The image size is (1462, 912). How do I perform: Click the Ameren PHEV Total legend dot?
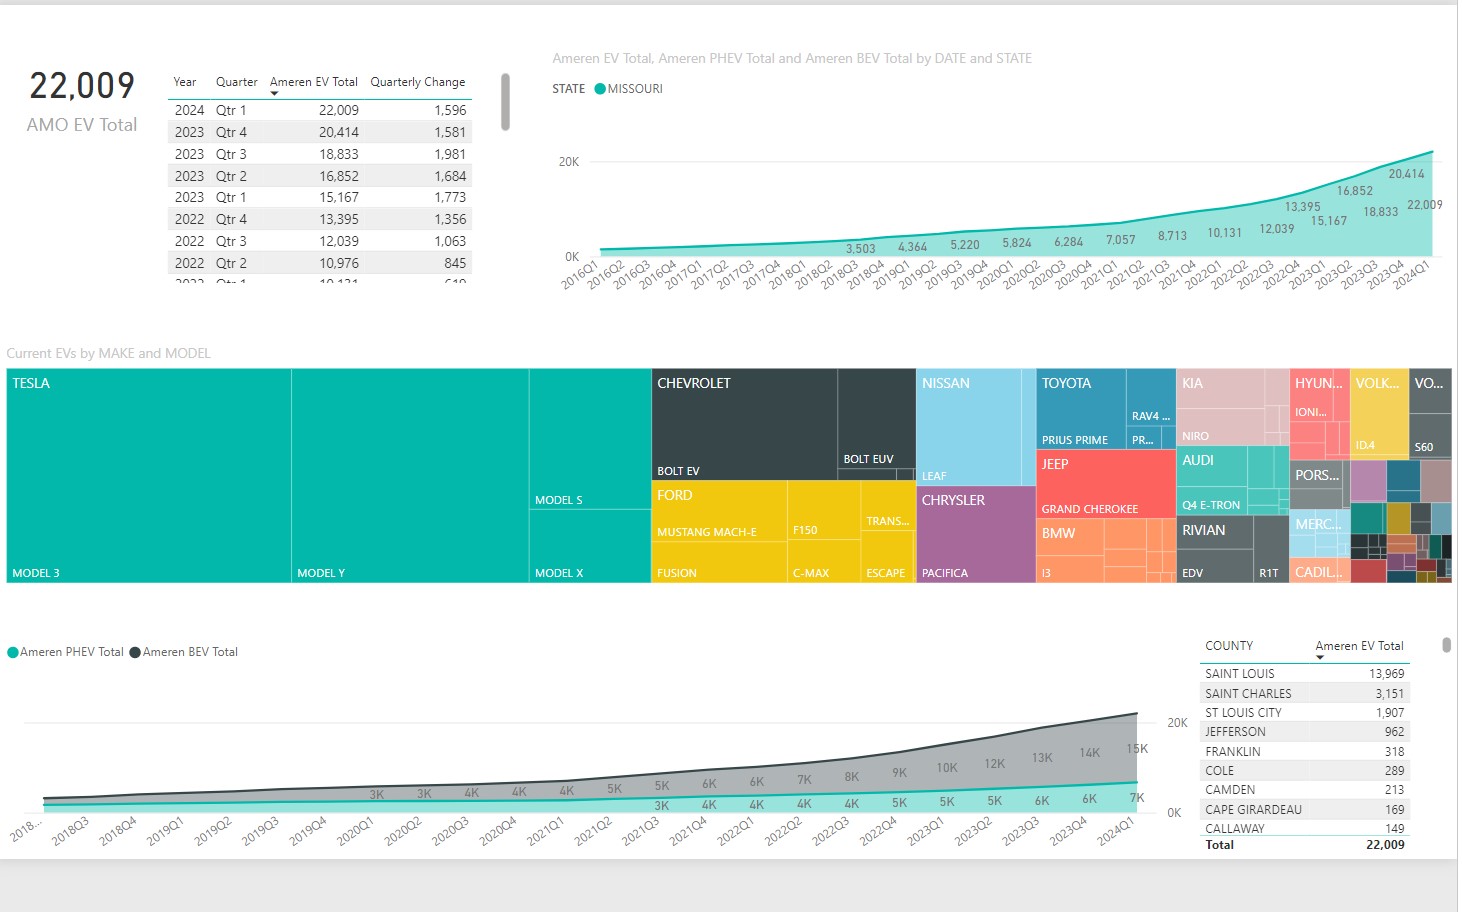pyautogui.click(x=13, y=652)
